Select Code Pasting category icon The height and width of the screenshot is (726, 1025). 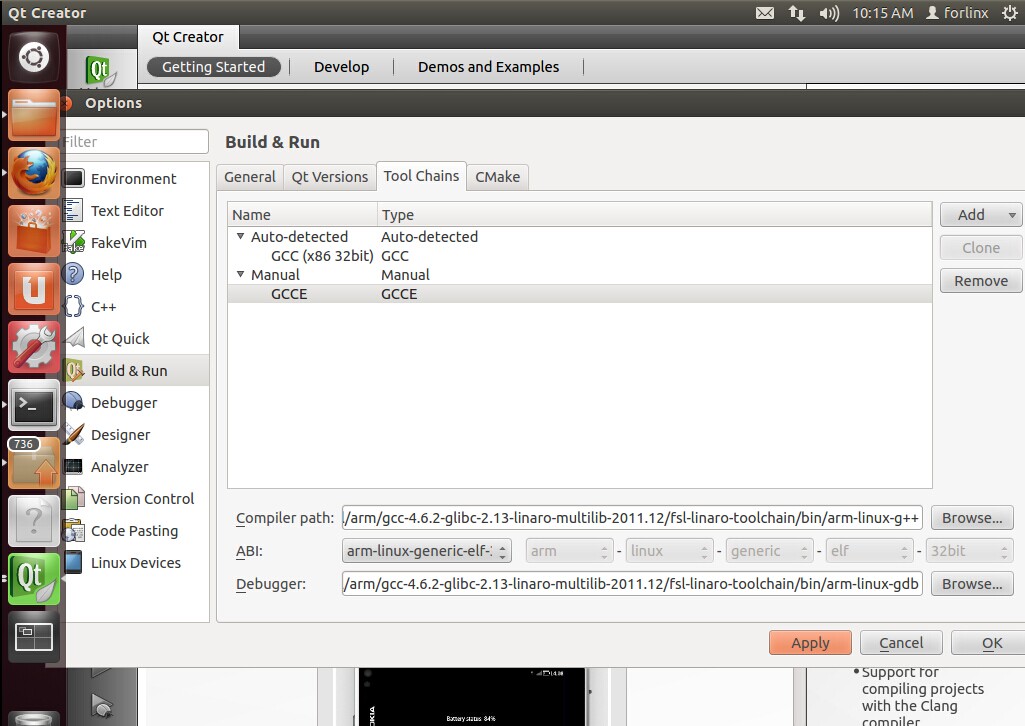pyautogui.click(x=74, y=530)
